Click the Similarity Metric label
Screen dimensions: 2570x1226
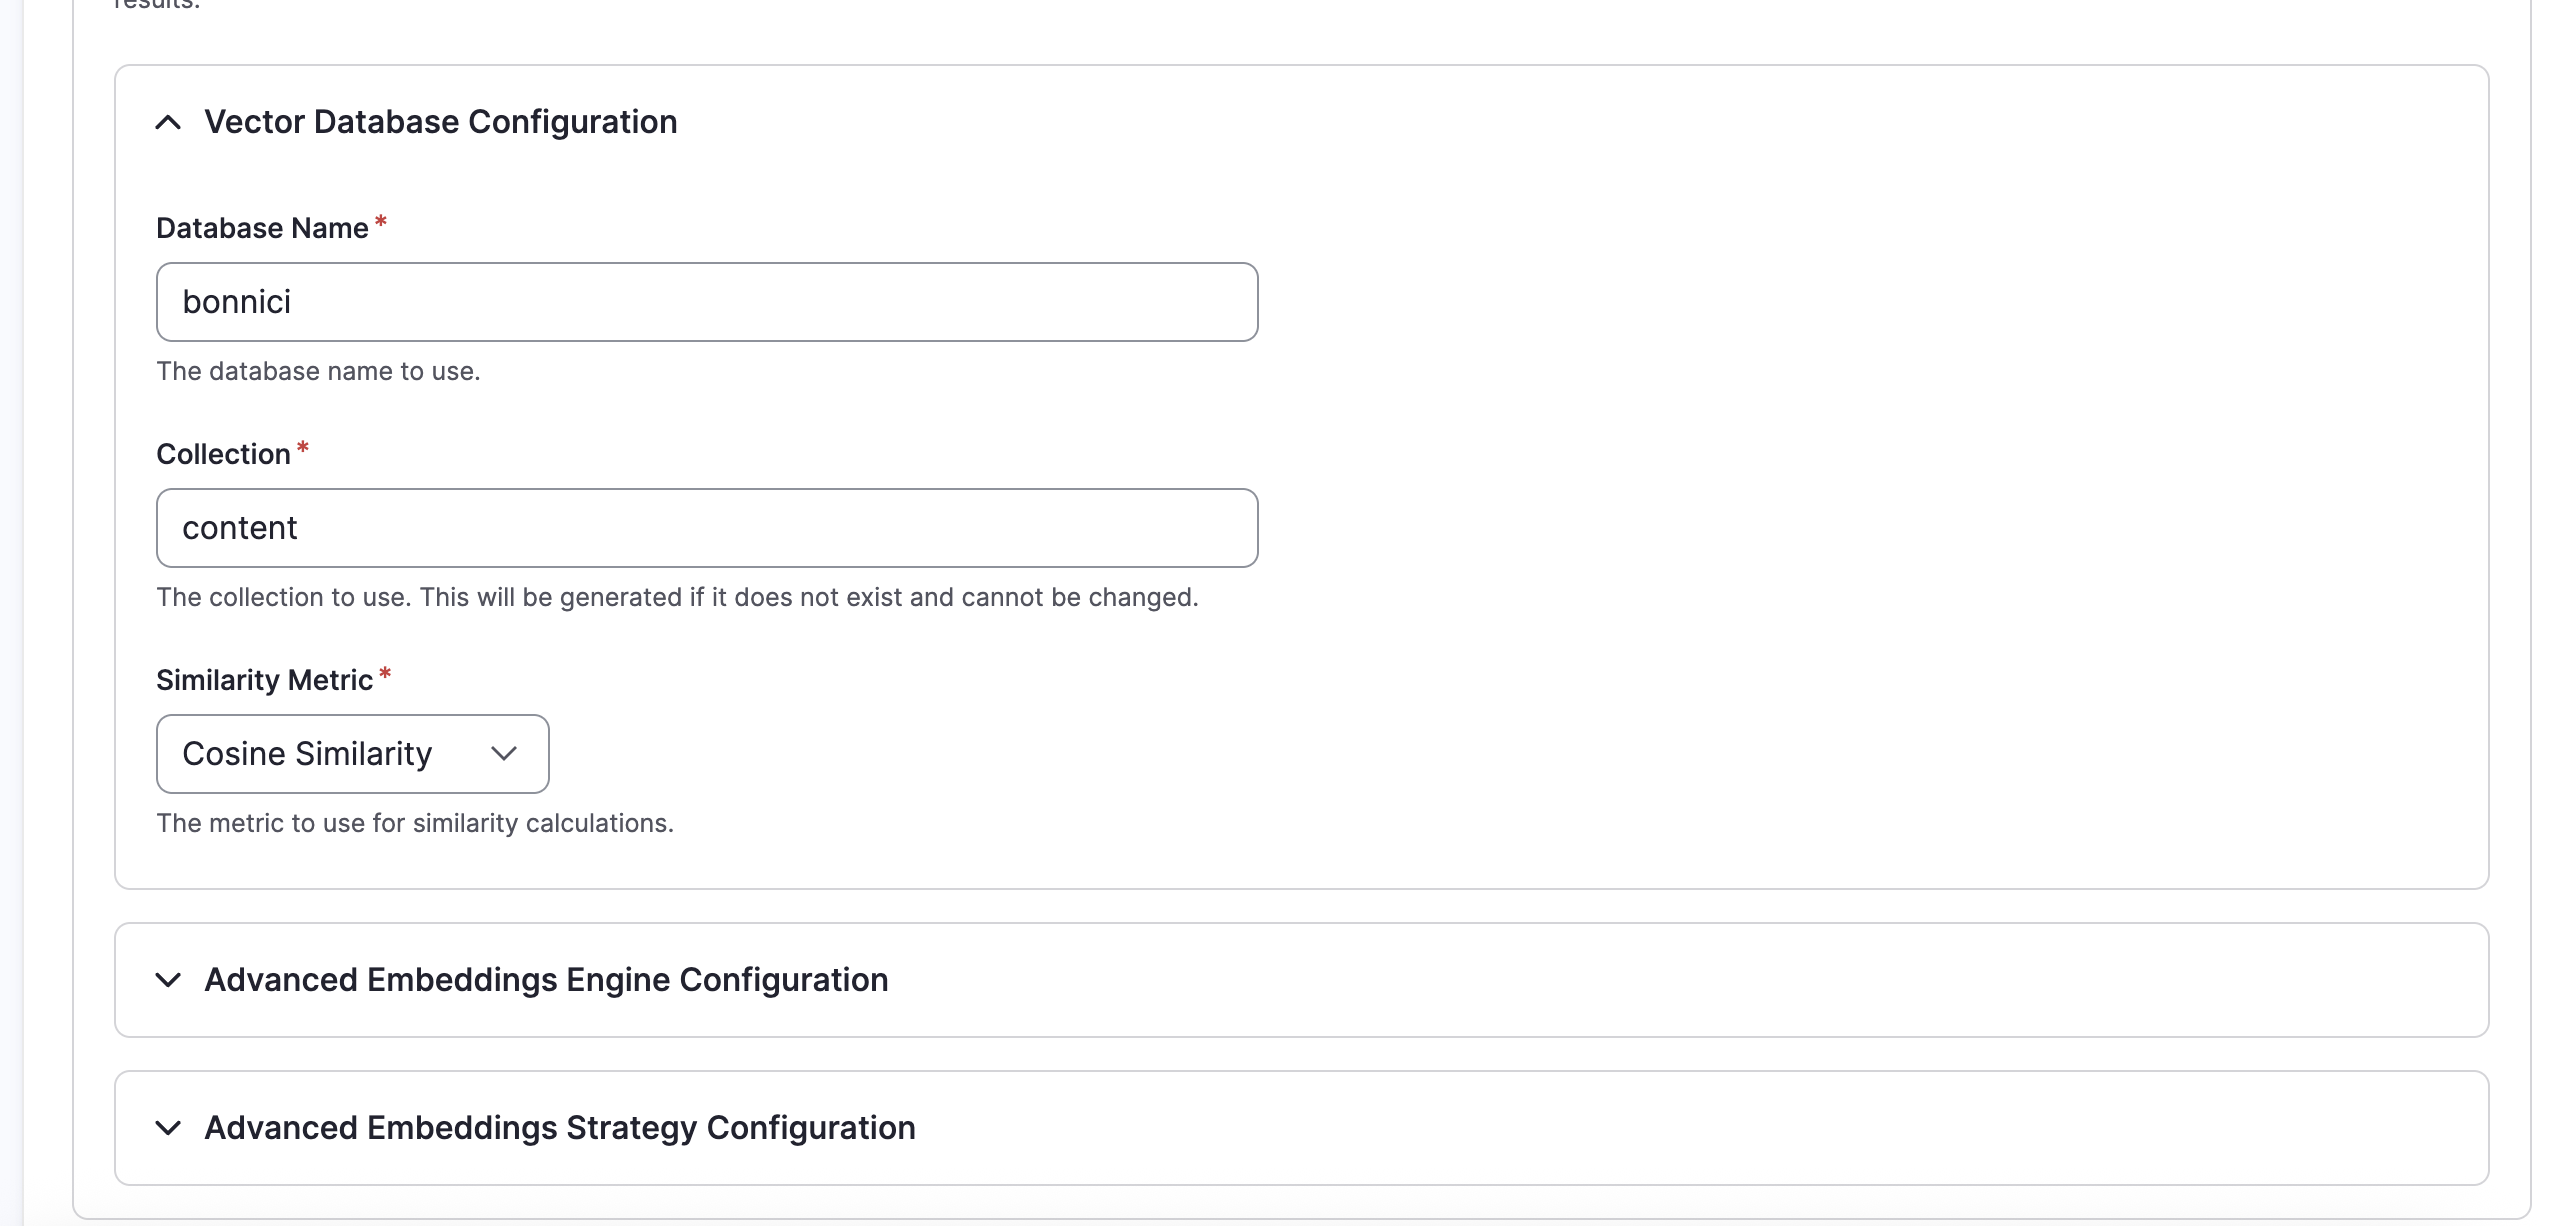(x=266, y=679)
